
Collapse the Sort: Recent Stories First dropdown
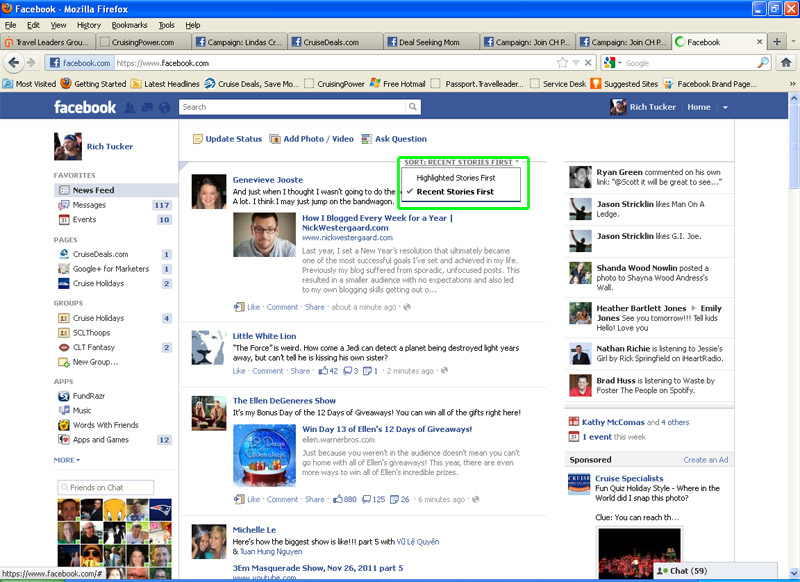459,161
